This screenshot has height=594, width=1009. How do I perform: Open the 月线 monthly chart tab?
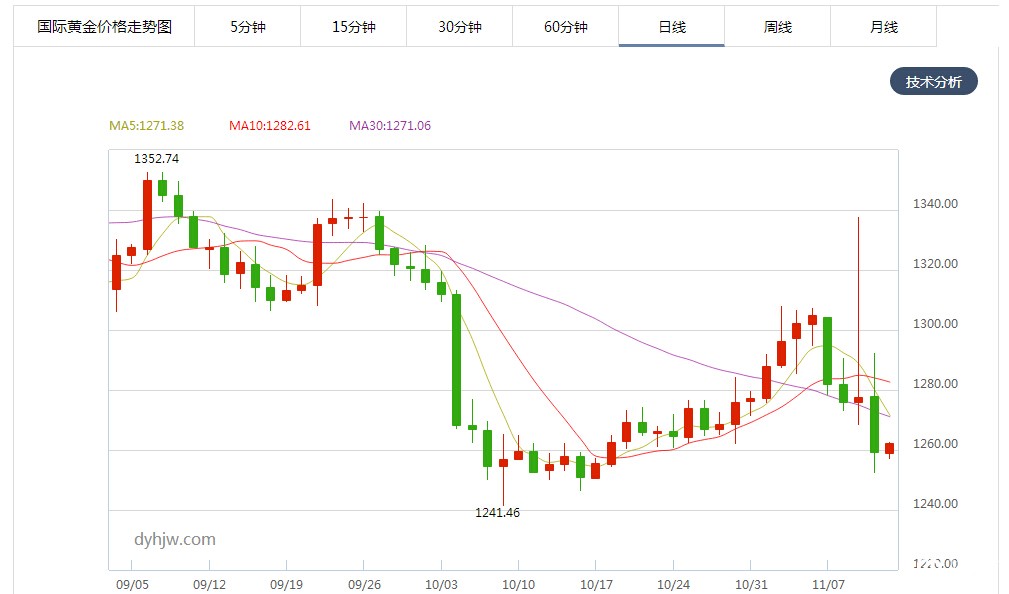(883, 27)
